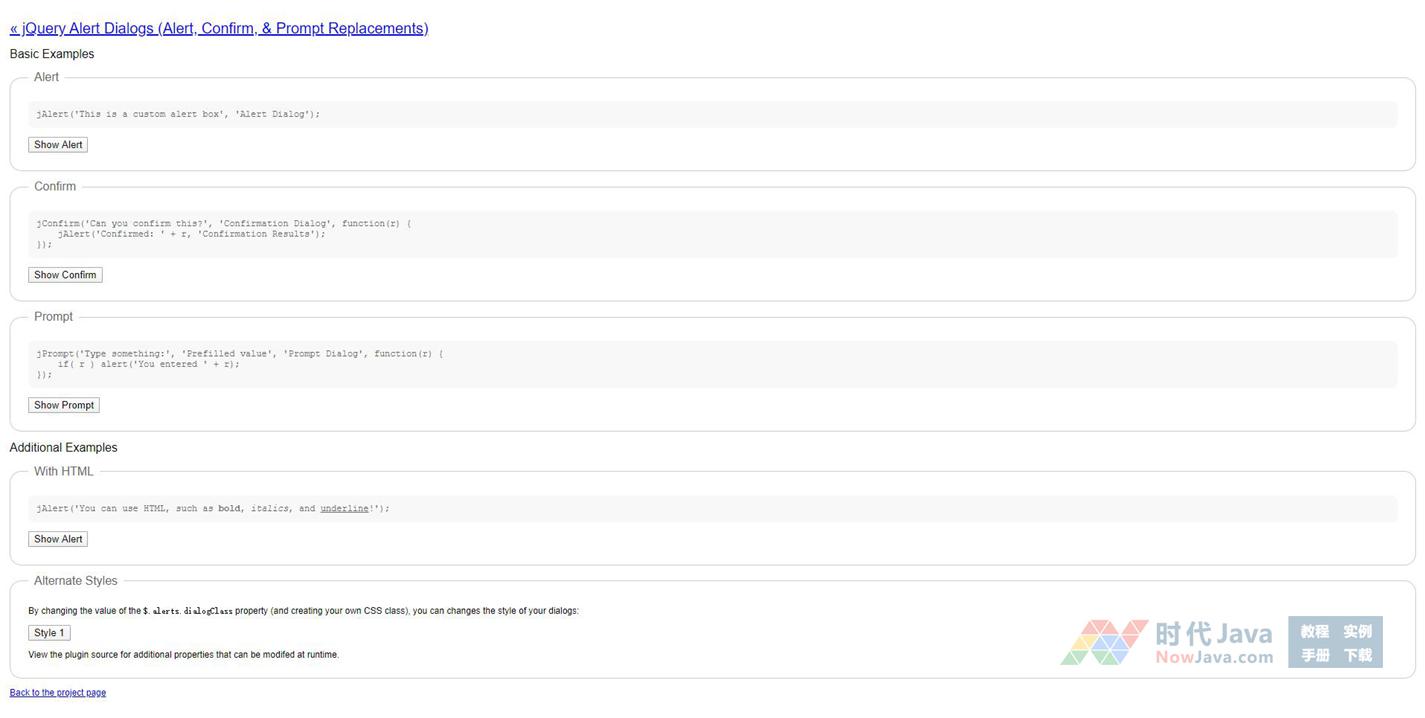The width and height of the screenshot is (1425, 718).
Task: Select 实例 in the watermark box
Action: tap(1357, 631)
